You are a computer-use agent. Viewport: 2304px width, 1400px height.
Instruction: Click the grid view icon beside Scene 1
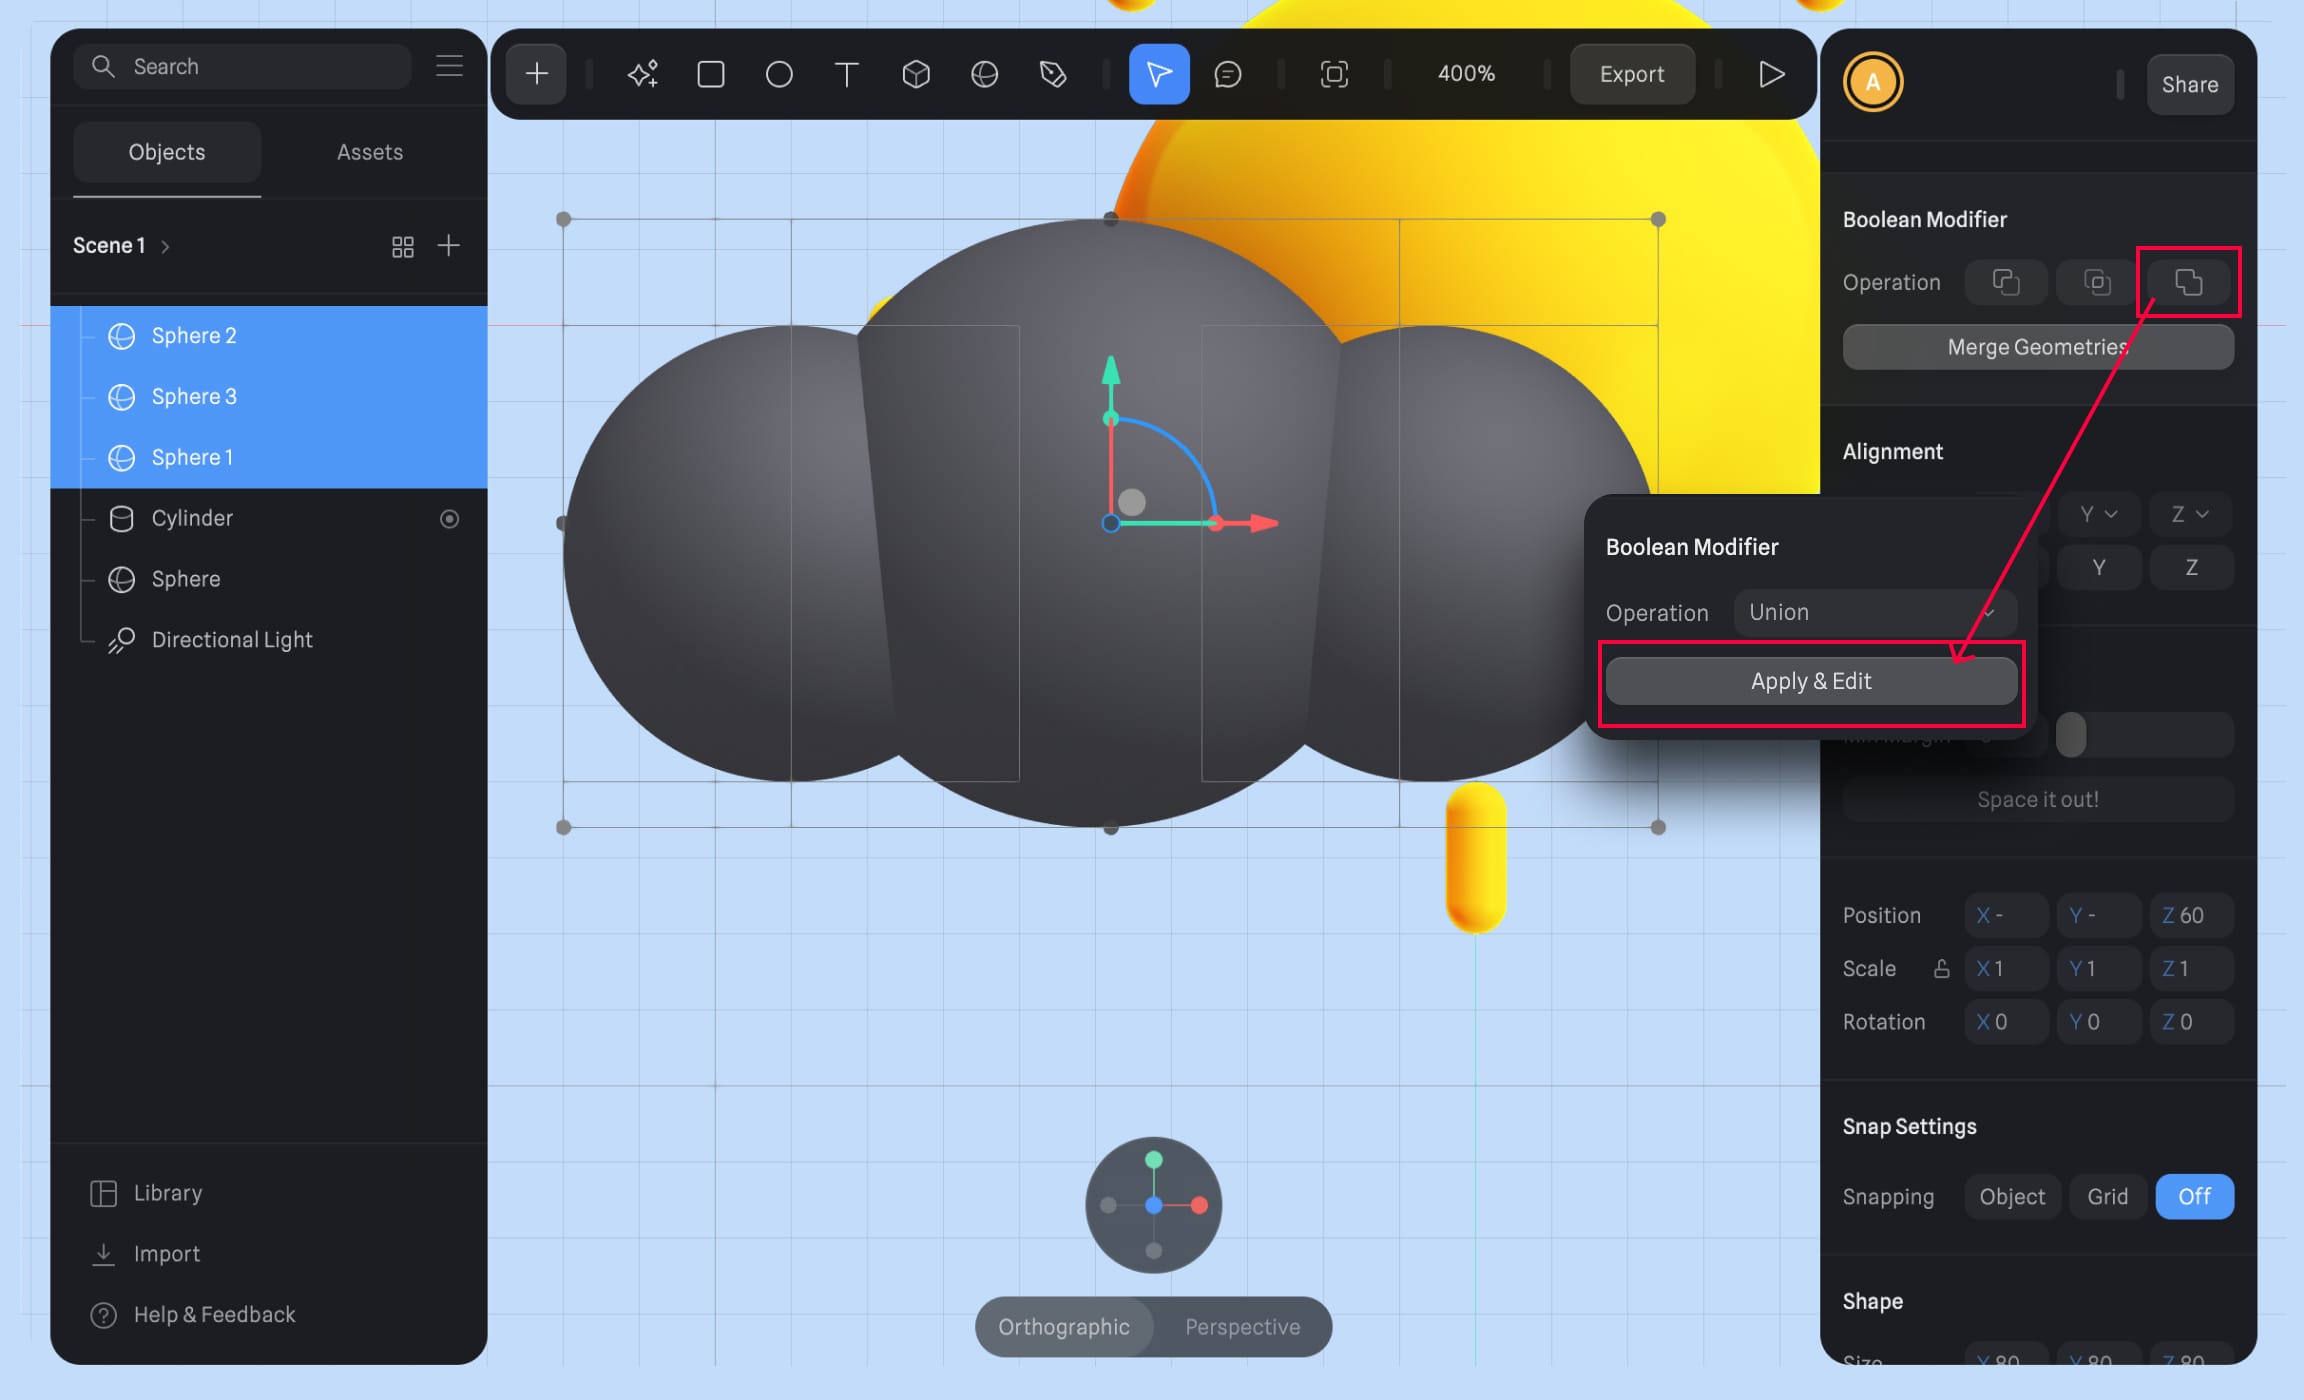pos(403,245)
